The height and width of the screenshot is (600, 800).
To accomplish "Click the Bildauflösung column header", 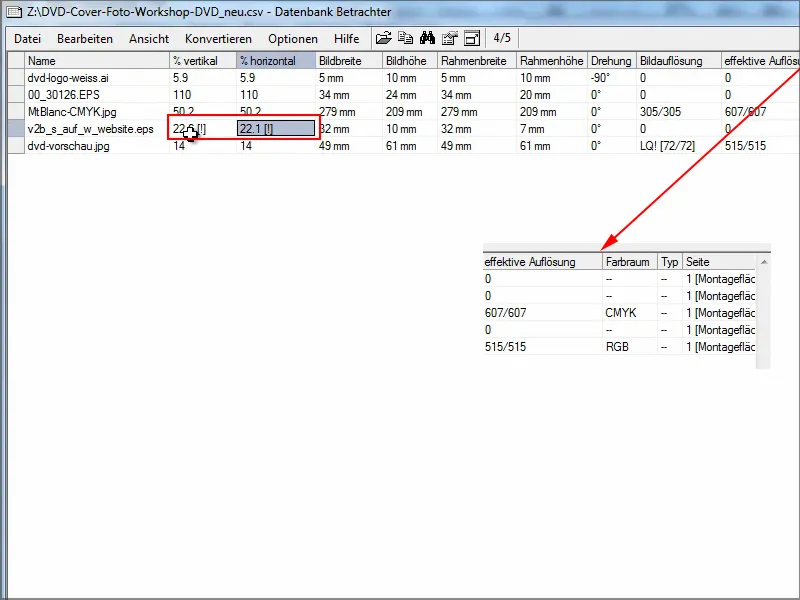I will coord(679,61).
